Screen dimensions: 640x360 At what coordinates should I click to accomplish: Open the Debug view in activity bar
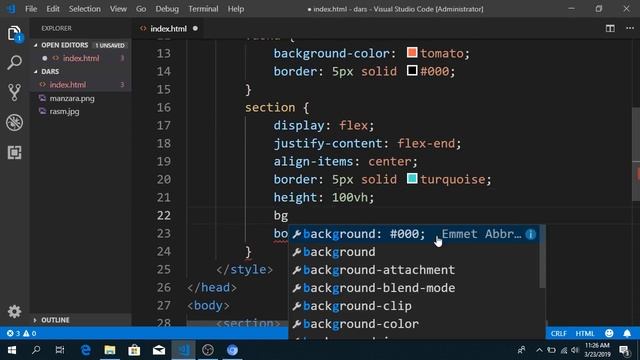[x=14, y=122]
